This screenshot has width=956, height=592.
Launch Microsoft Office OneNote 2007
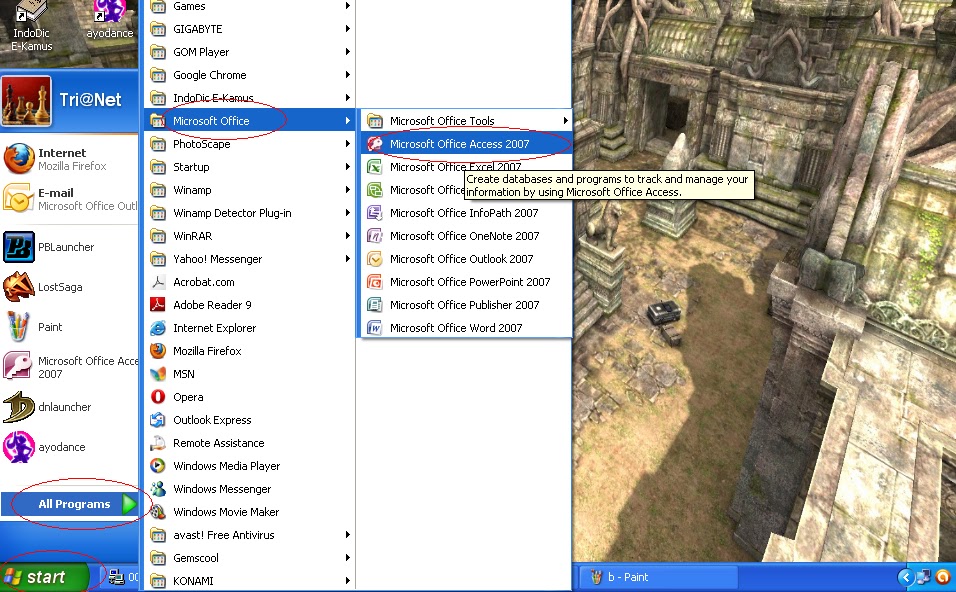466,236
